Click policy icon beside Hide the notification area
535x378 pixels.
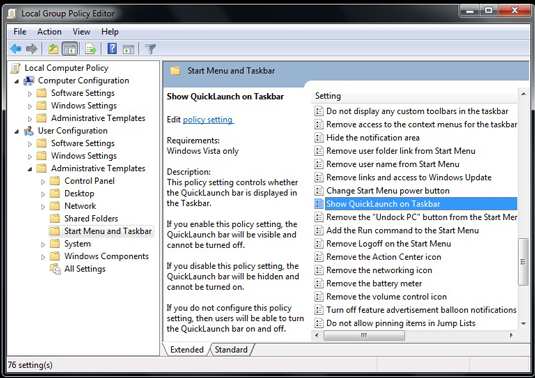coord(319,138)
